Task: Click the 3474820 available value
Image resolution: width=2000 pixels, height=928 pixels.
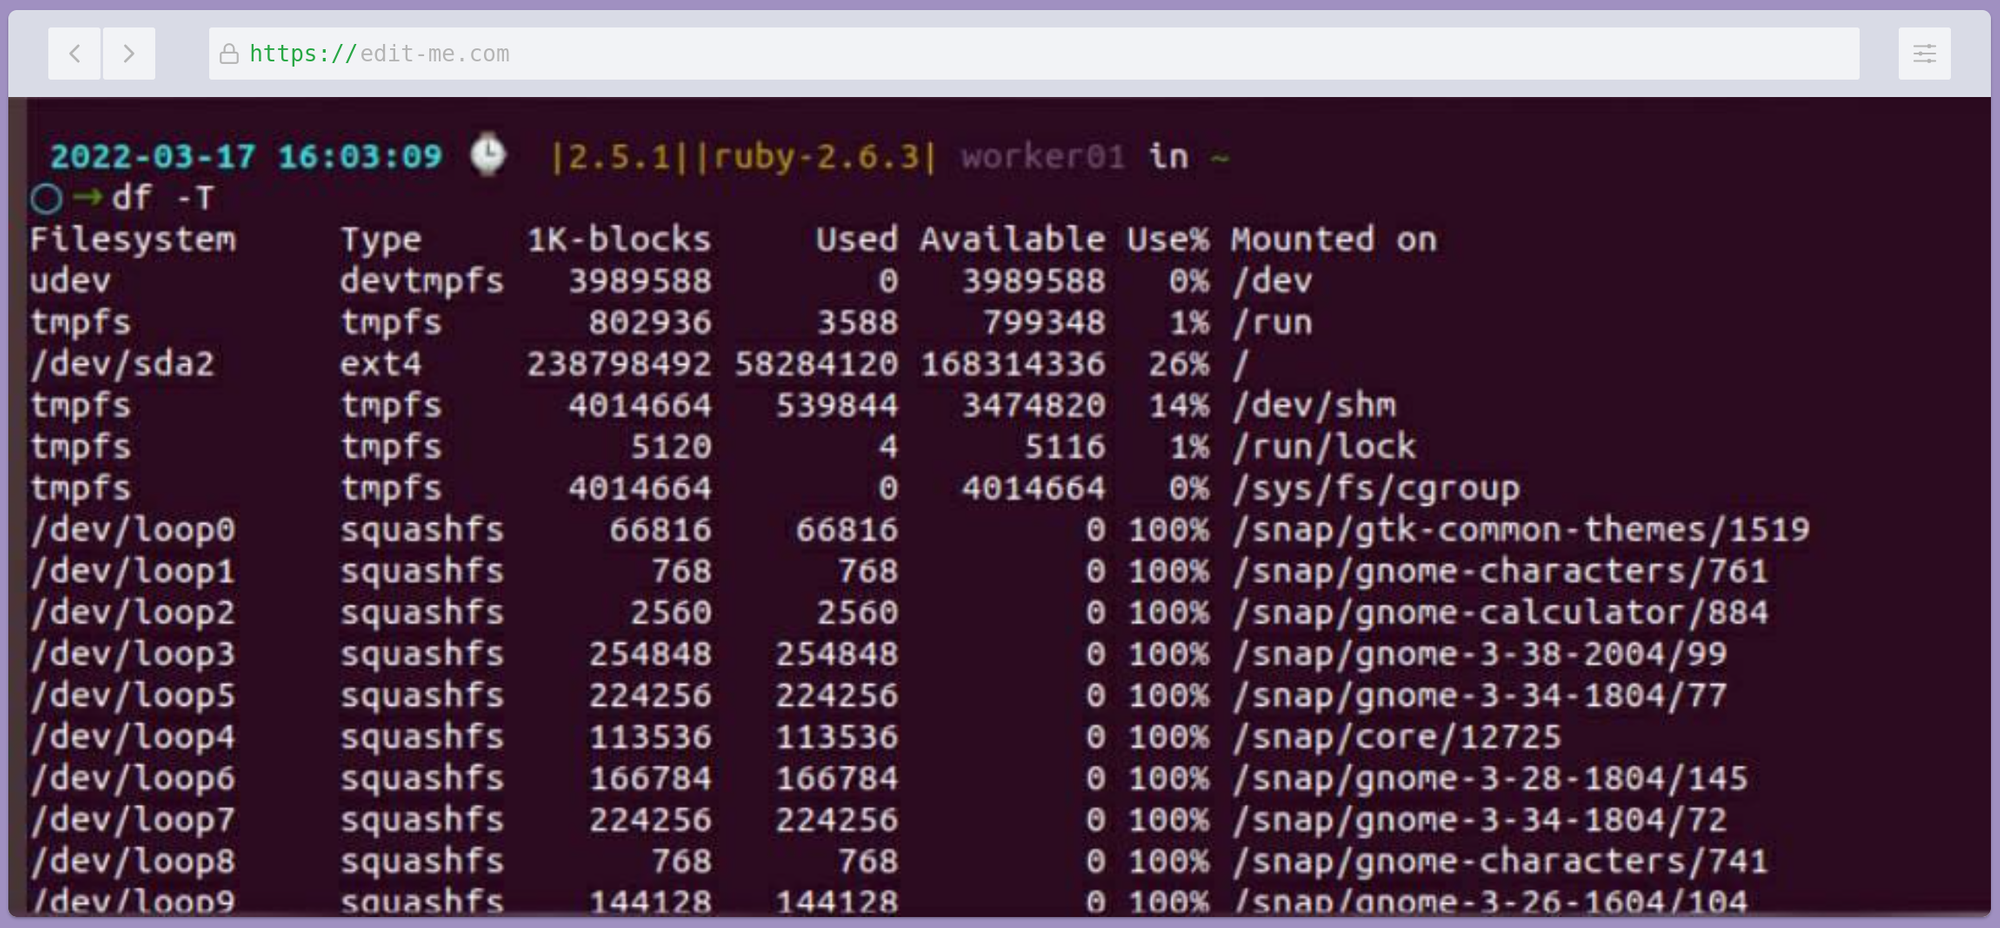Action: [1034, 406]
